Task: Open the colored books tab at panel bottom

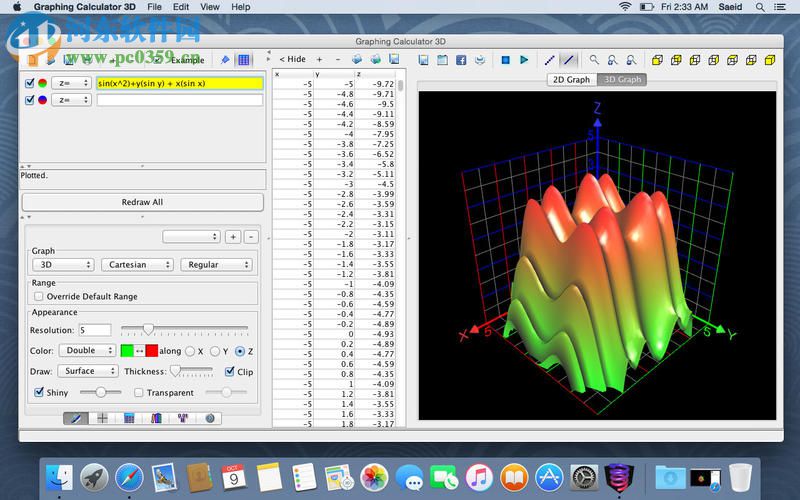Action: (x=156, y=418)
